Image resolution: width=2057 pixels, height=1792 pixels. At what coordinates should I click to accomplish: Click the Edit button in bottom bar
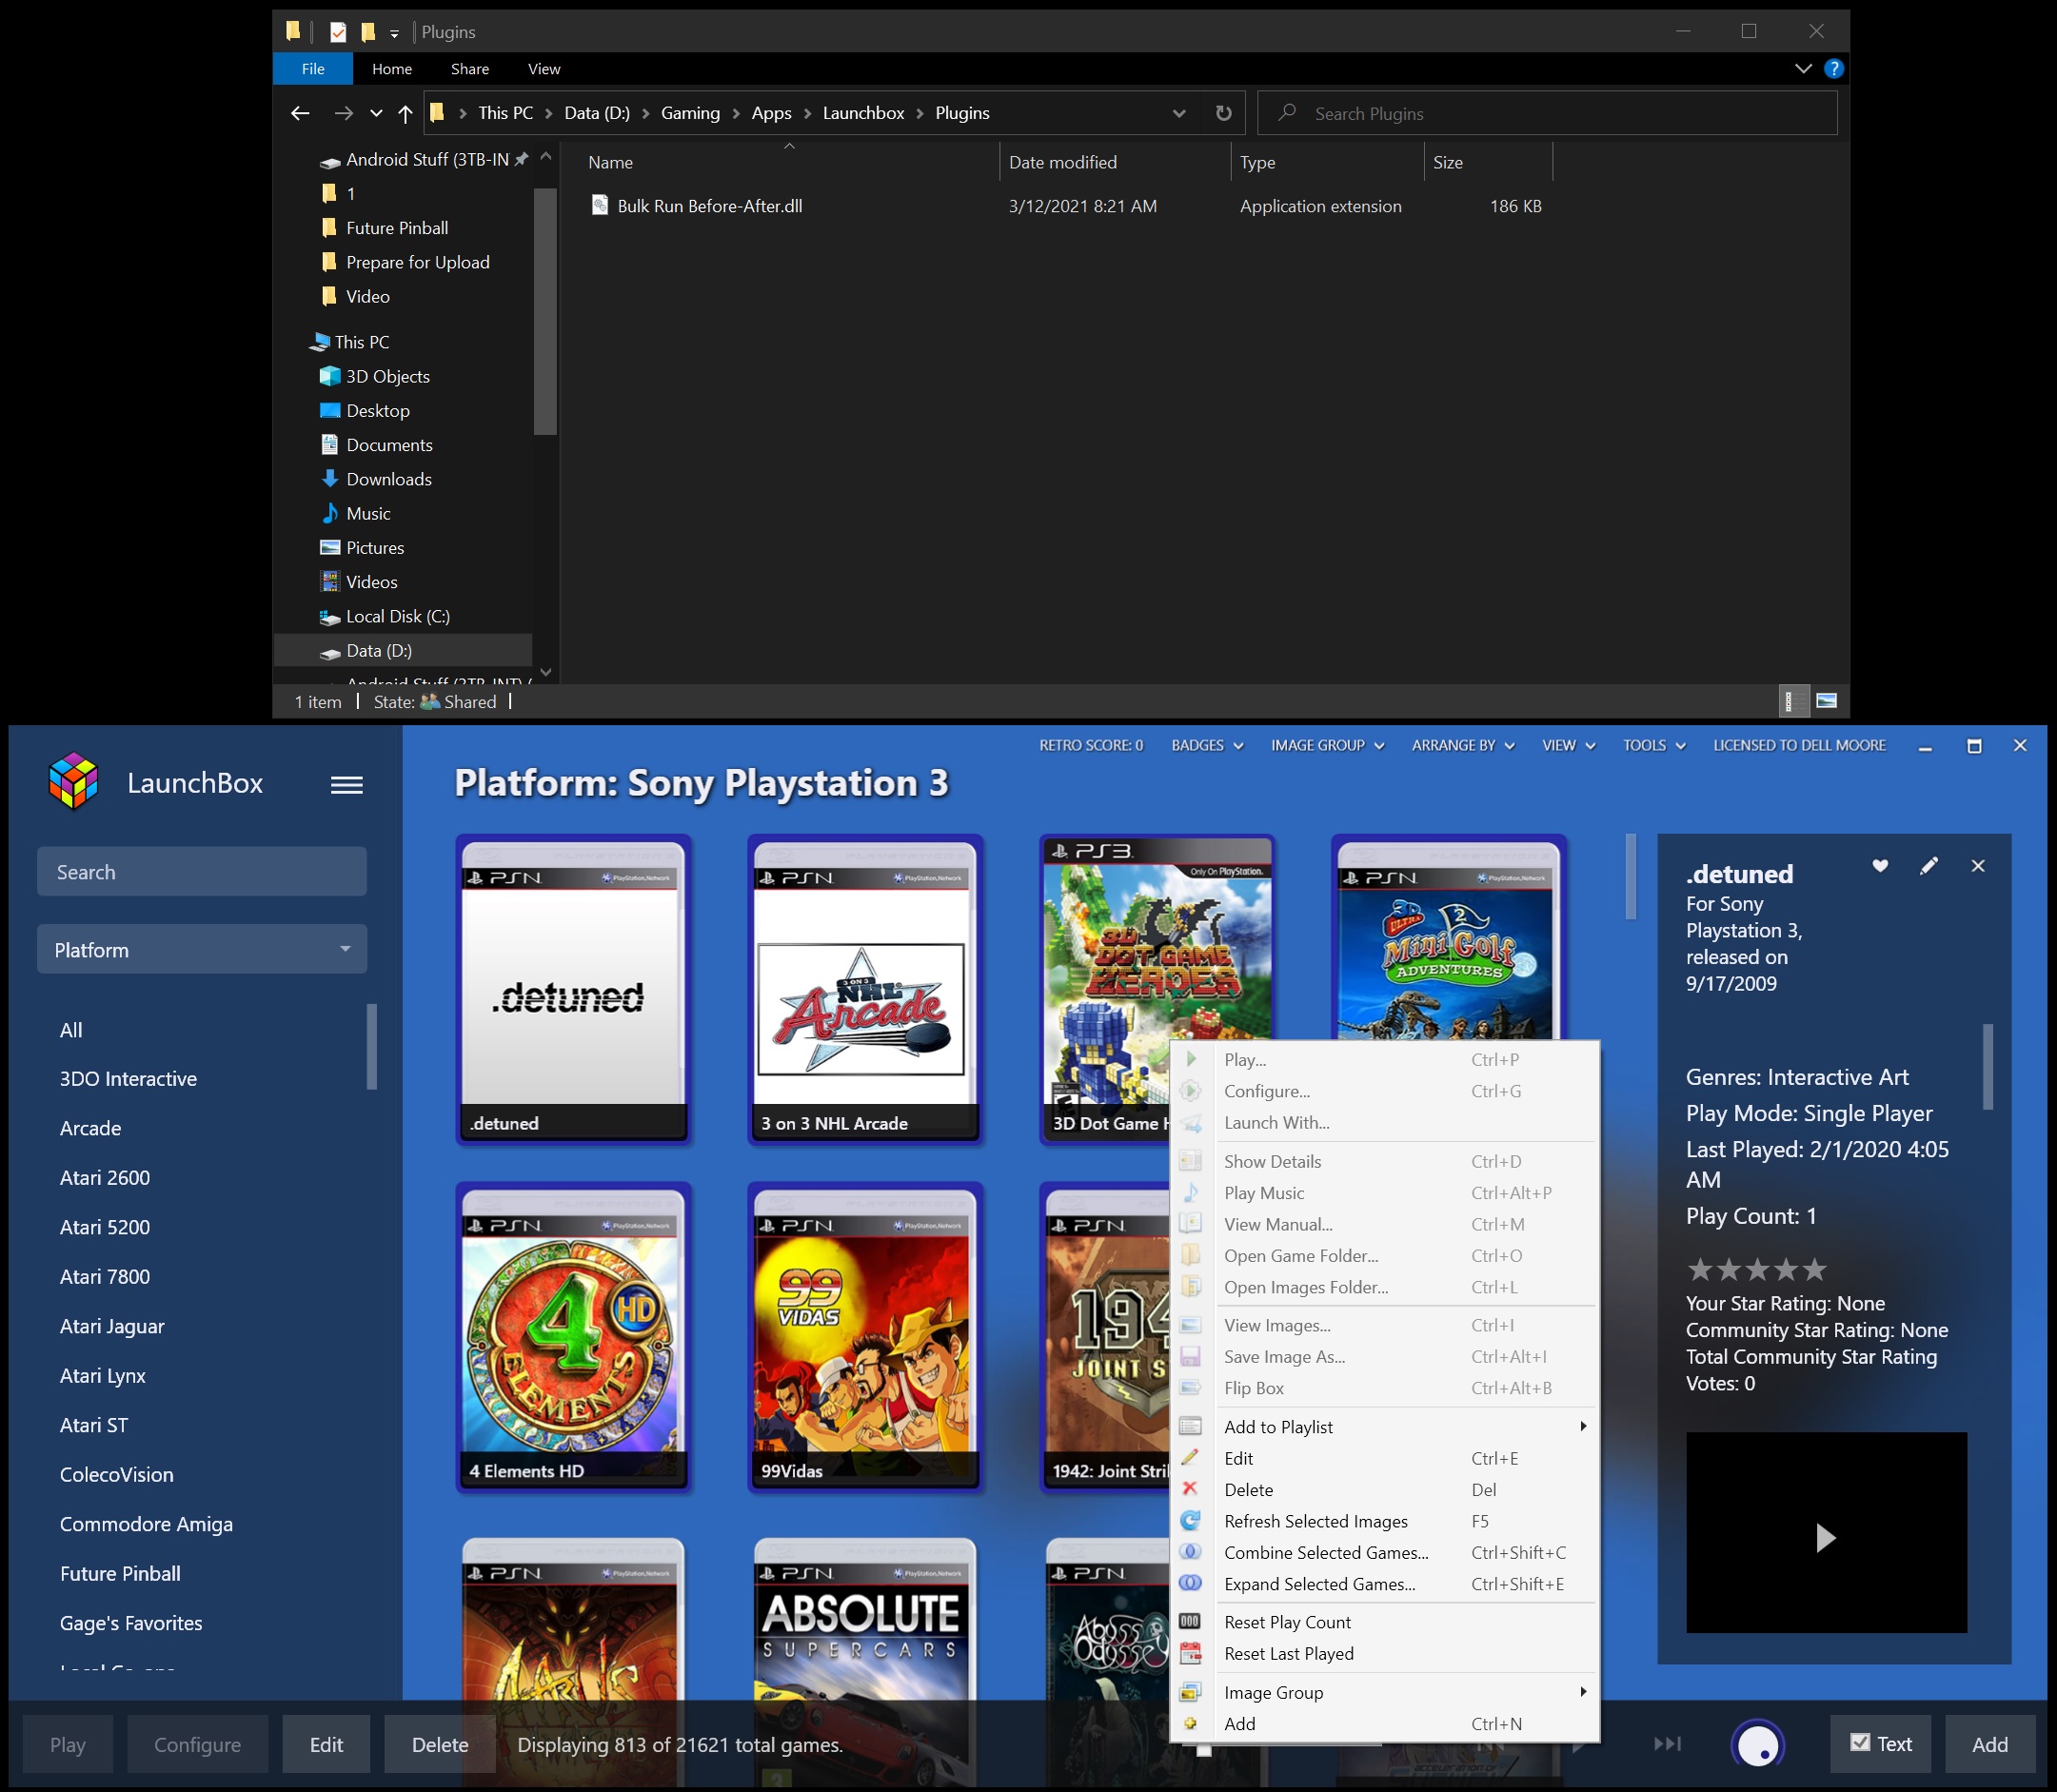(x=326, y=1744)
